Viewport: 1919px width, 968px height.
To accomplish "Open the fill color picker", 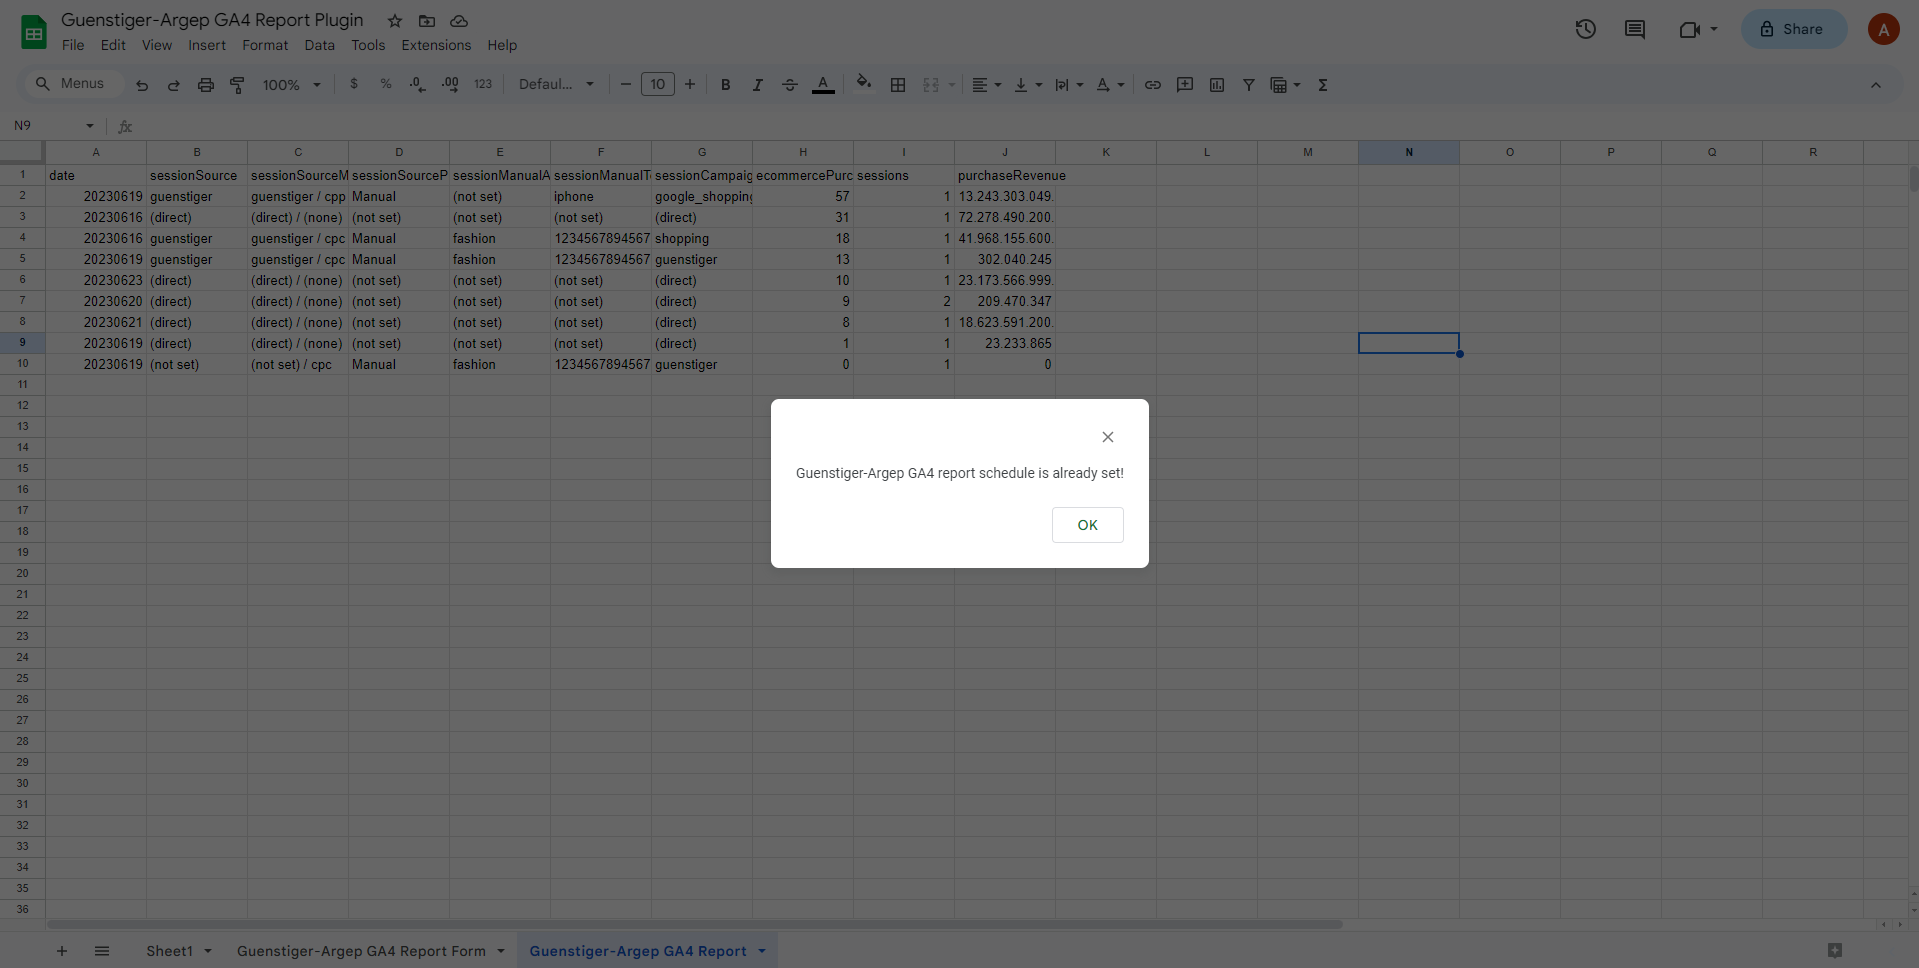I will tap(864, 84).
